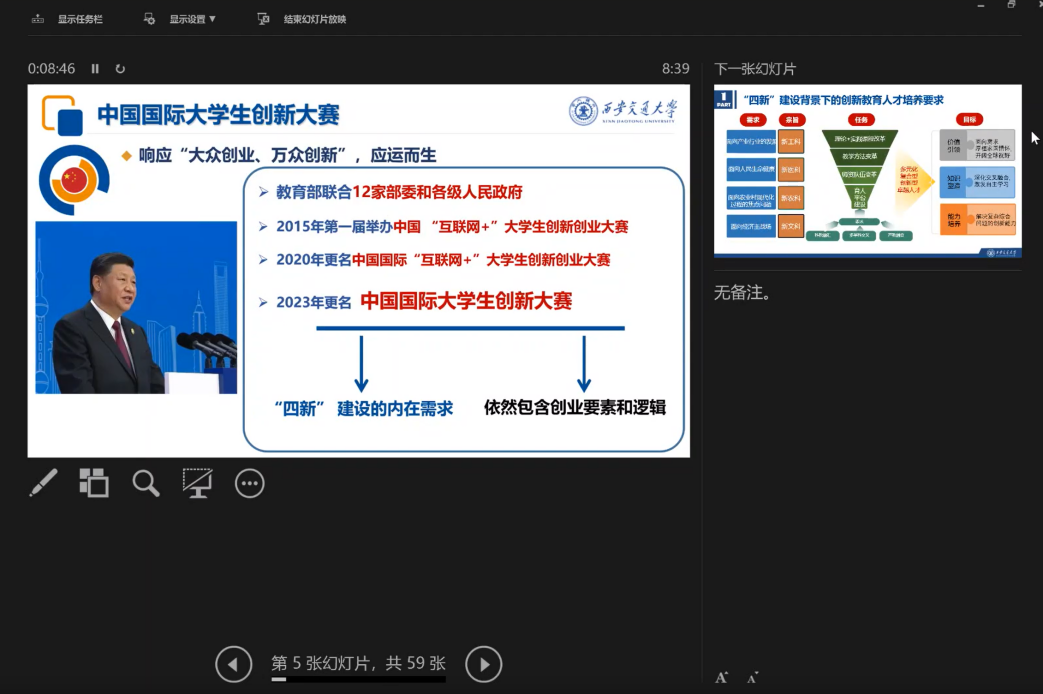Go to the previous slide
This screenshot has width=1043, height=694.
point(234,664)
